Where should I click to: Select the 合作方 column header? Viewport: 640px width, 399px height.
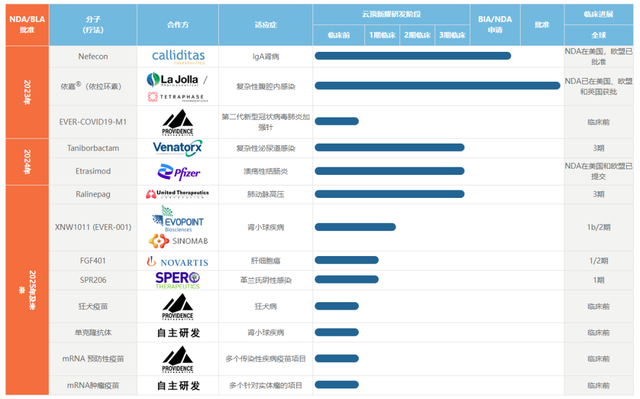click(x=178, y=24)
